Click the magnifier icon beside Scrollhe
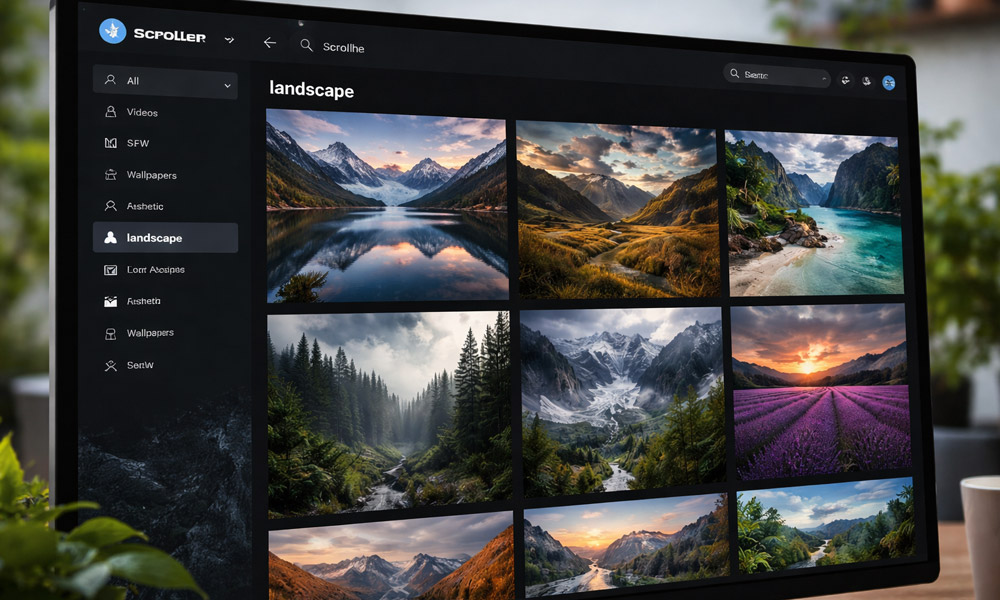 point(307,45)
